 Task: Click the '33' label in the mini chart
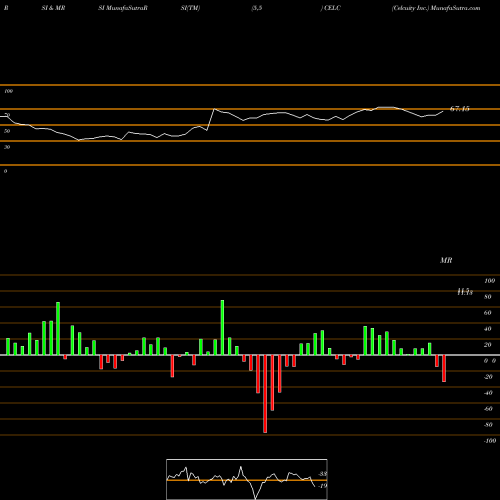tap(323, 474)
